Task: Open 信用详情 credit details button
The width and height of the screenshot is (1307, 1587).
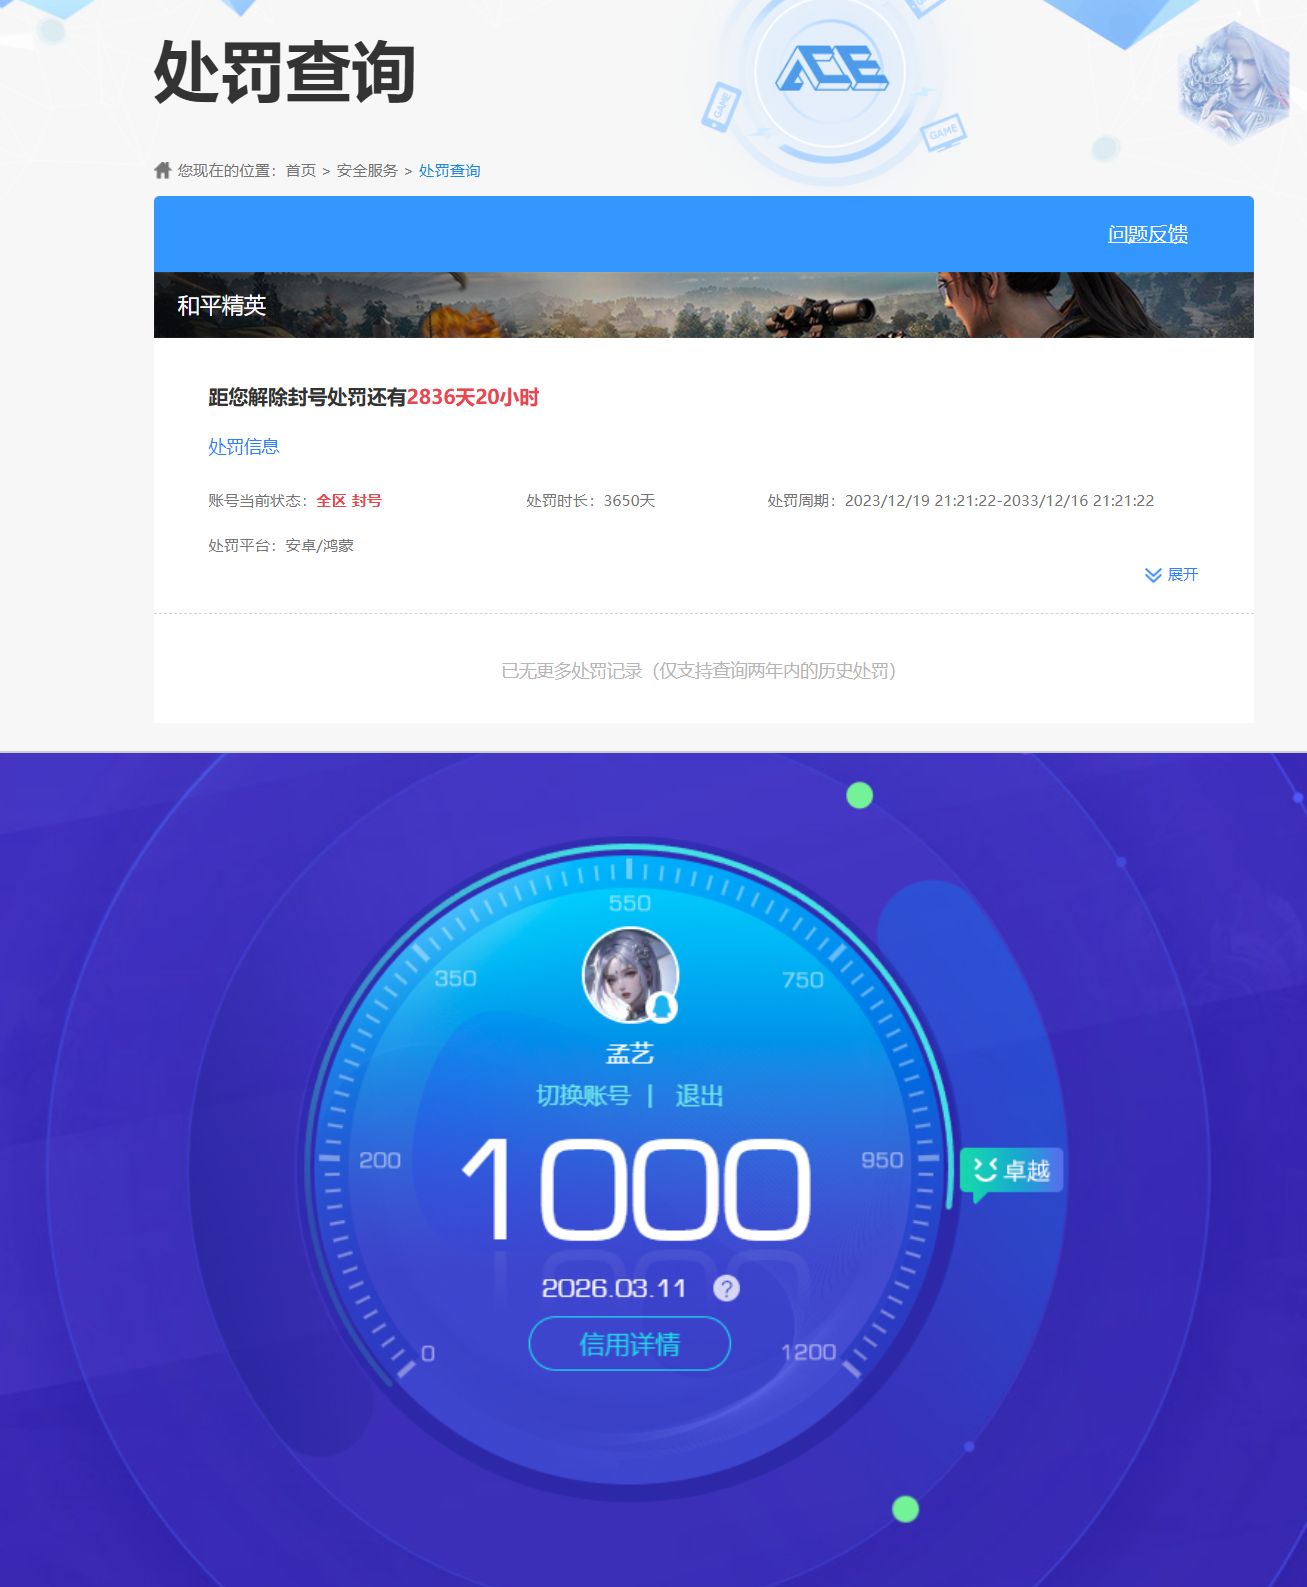Action: [630, 1344]
